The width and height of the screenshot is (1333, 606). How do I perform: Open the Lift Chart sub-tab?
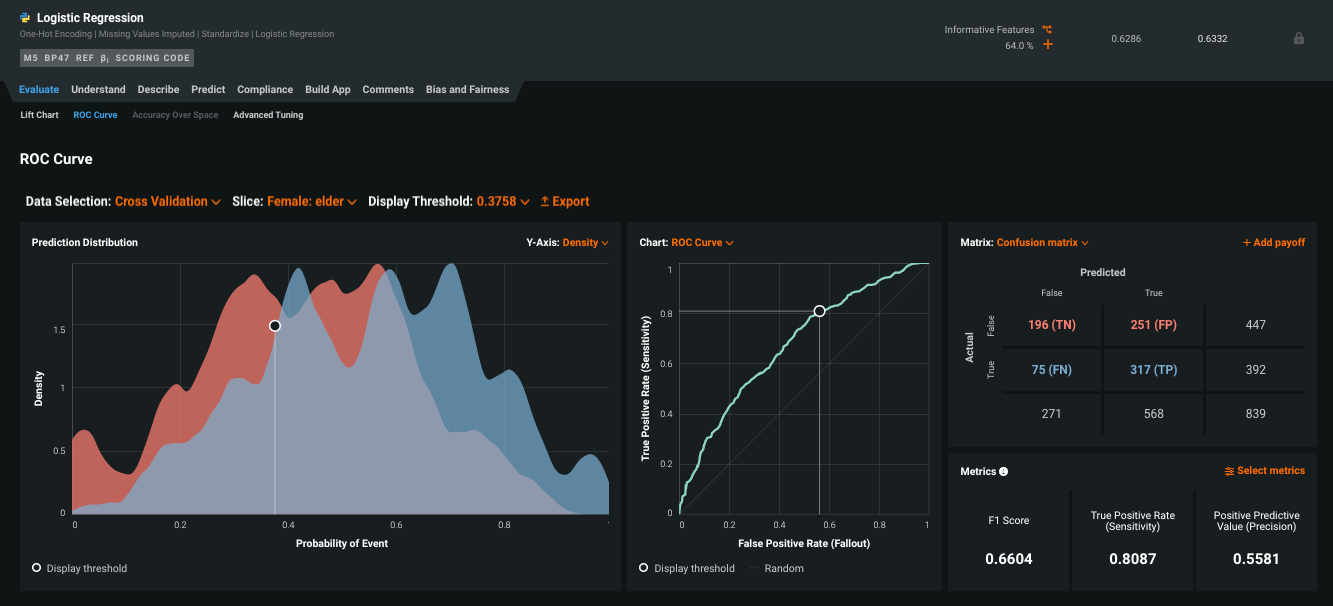click(x=40, y=115)
